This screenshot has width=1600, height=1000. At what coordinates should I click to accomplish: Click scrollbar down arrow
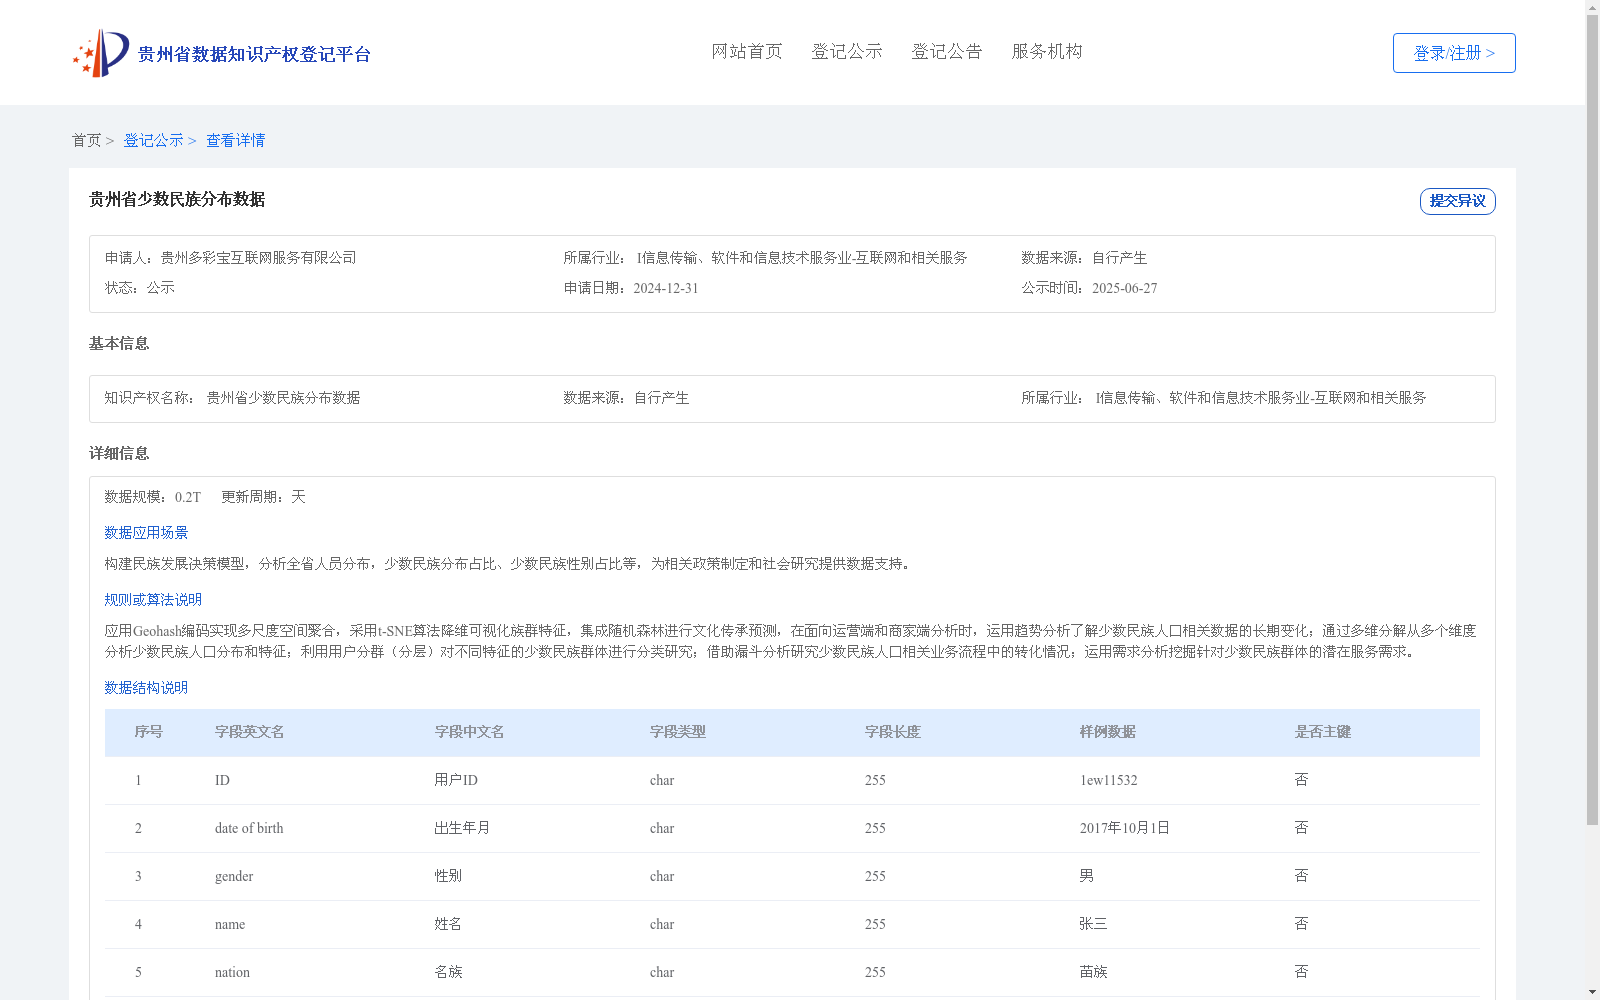[x=1592, y=993]
